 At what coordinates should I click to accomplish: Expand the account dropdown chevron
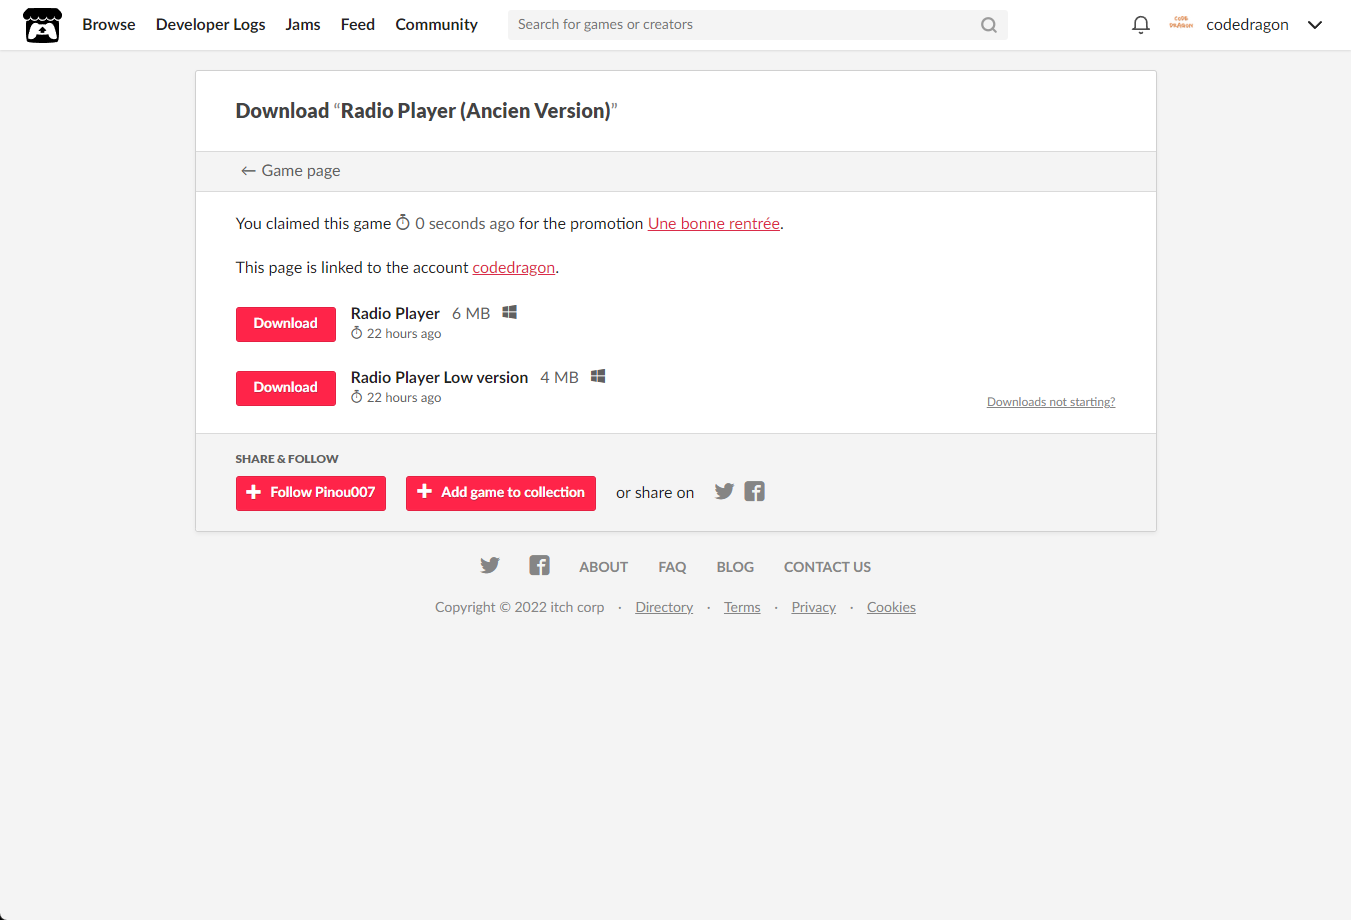click(1315, 25)
